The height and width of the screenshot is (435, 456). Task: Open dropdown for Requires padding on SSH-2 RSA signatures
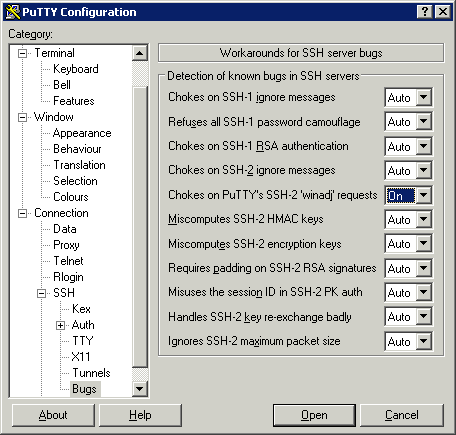tap(424, 268)
